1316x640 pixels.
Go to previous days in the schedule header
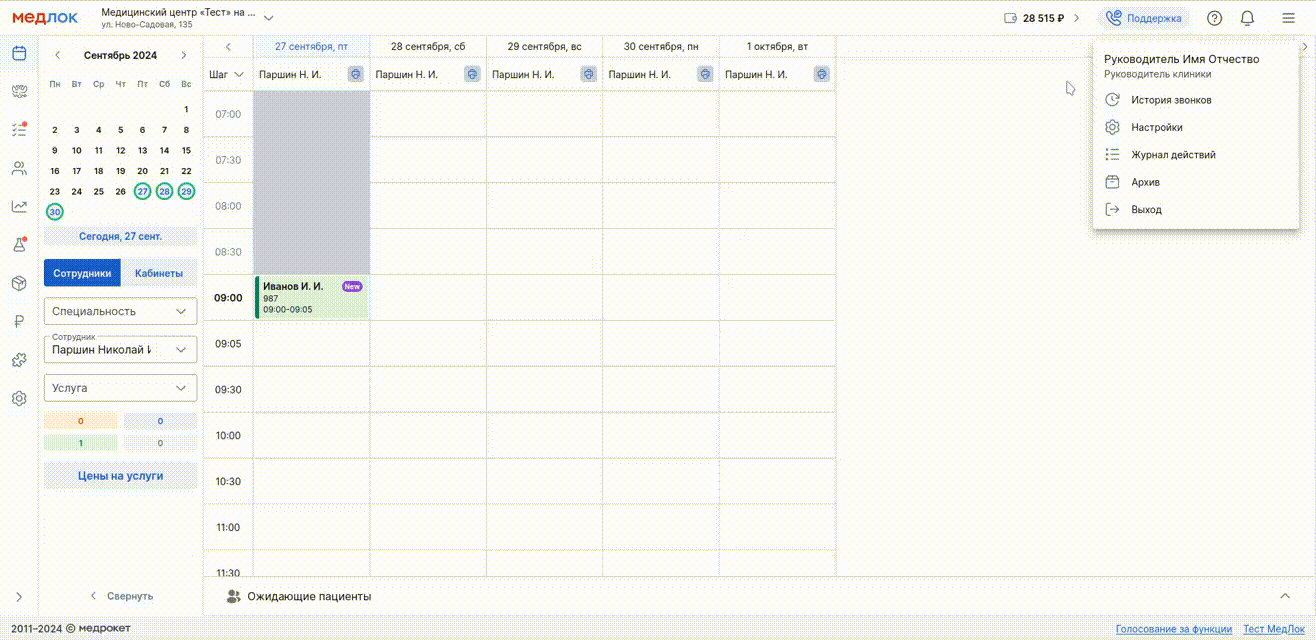click(x=228, y=47)
